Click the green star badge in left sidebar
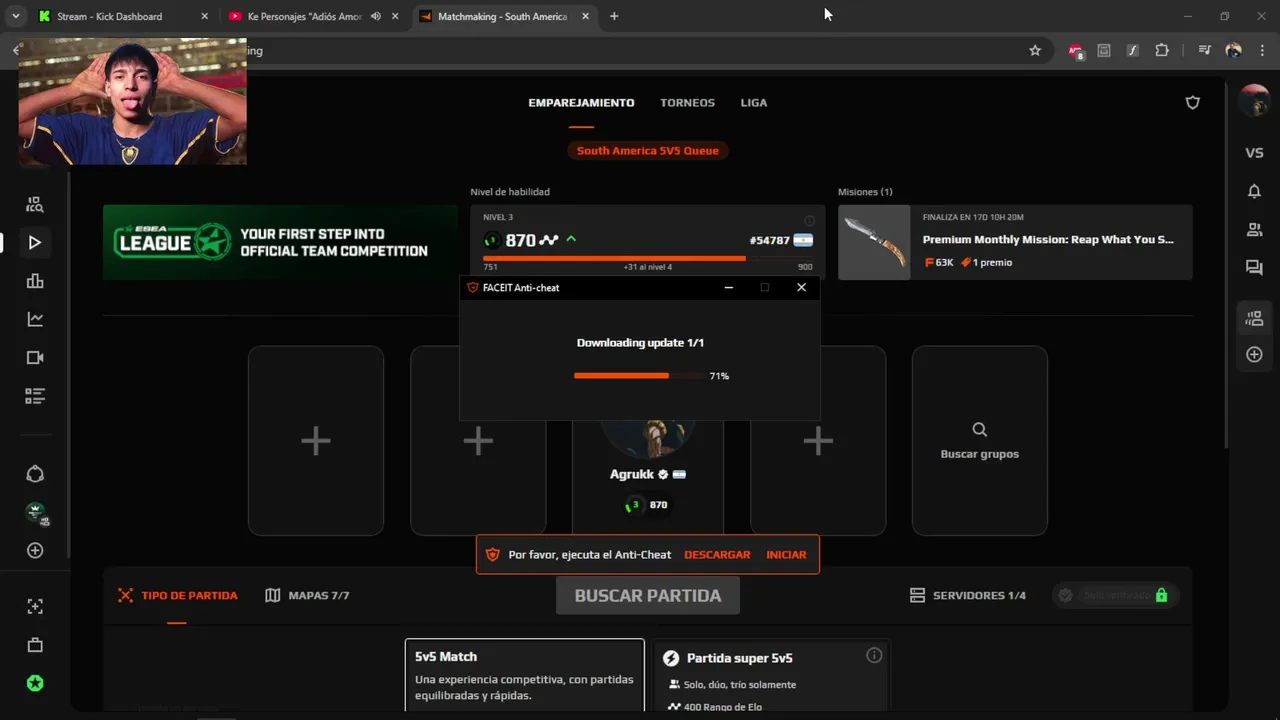Screen dimensions: 1280x720 [35, 683]
